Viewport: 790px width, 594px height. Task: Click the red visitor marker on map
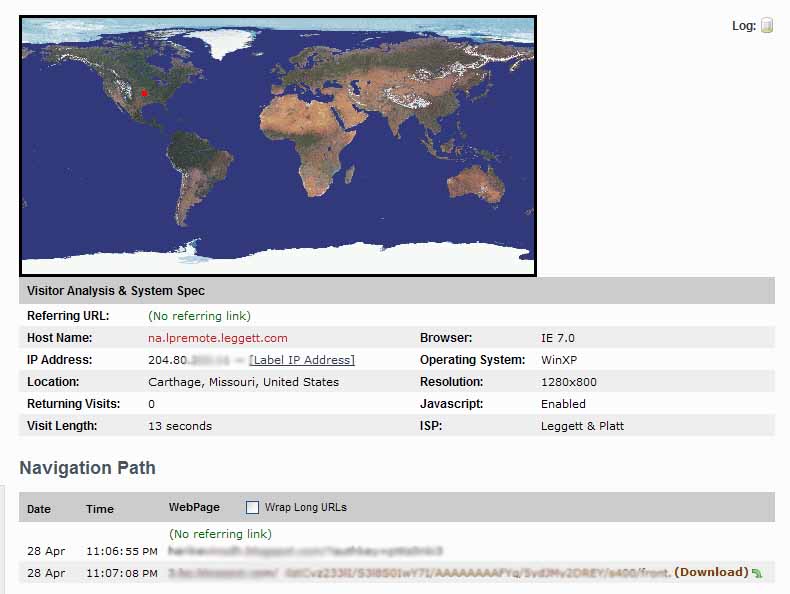144,93
